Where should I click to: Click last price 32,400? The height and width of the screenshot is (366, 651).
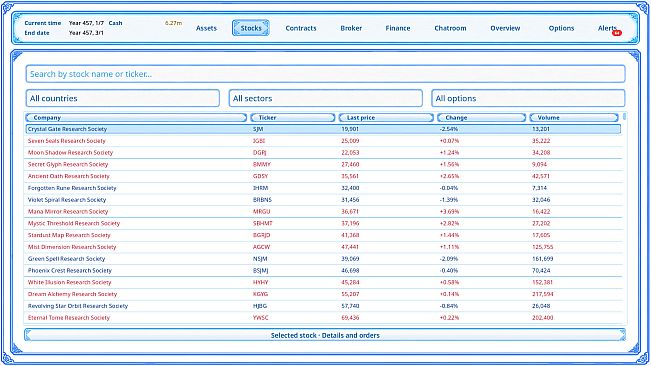pyautogui.click(x=350, y=188)
